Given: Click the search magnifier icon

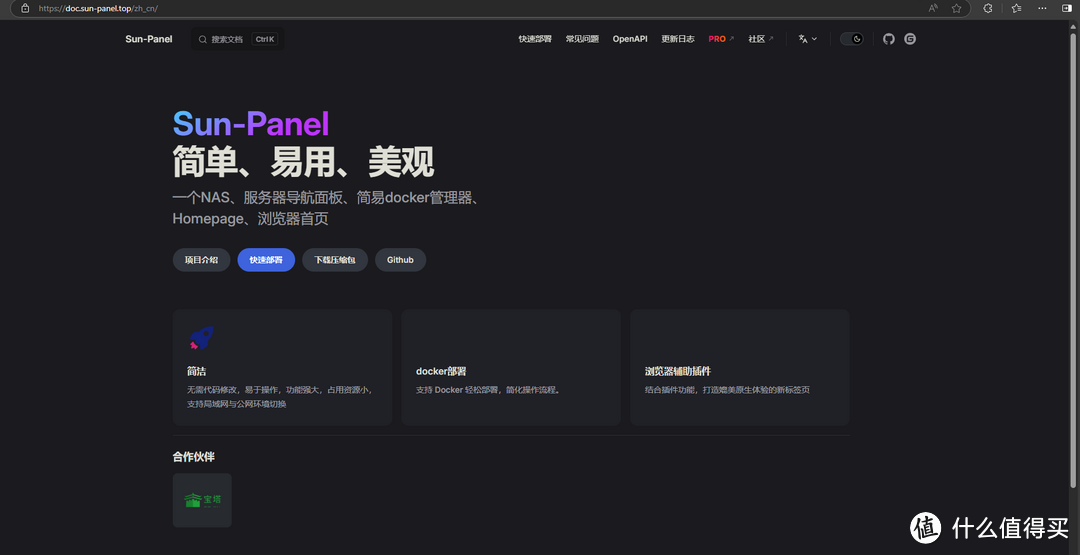Looking at the screenshot, I should point(202,39).
